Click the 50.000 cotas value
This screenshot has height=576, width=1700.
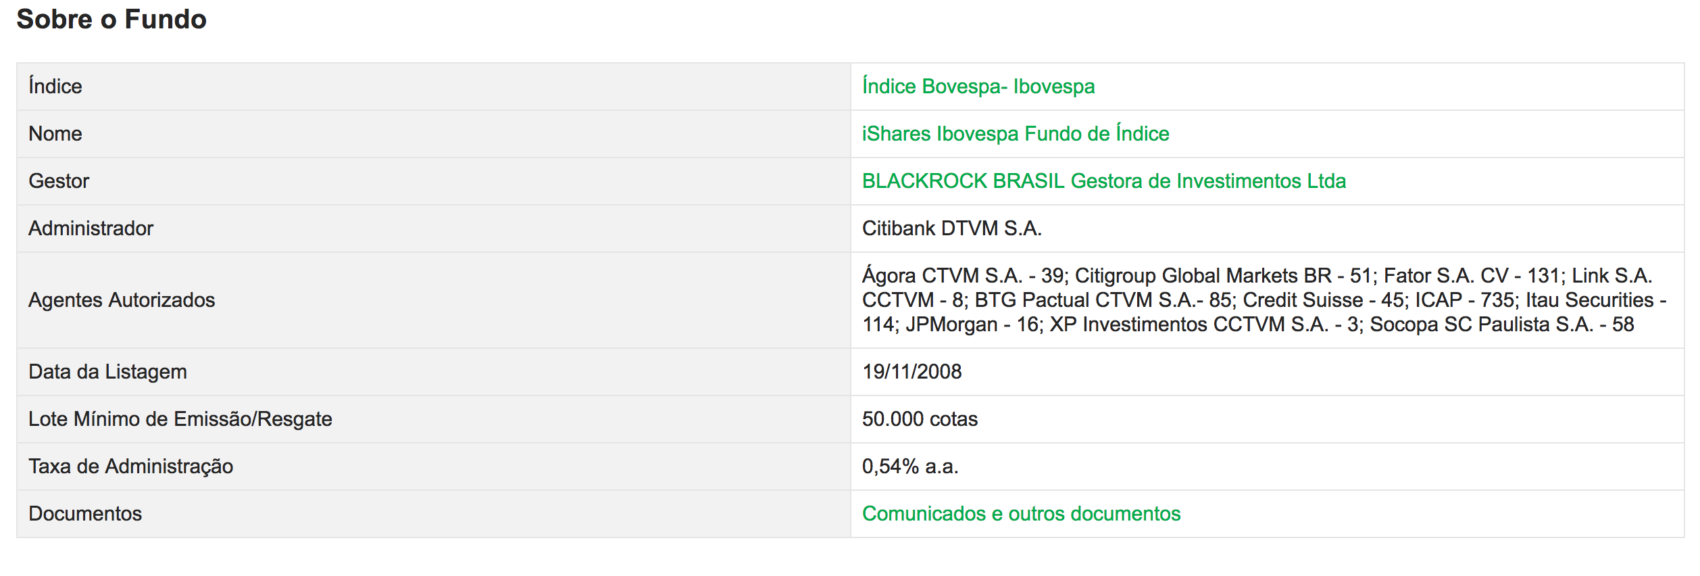(x=920, y=419)
